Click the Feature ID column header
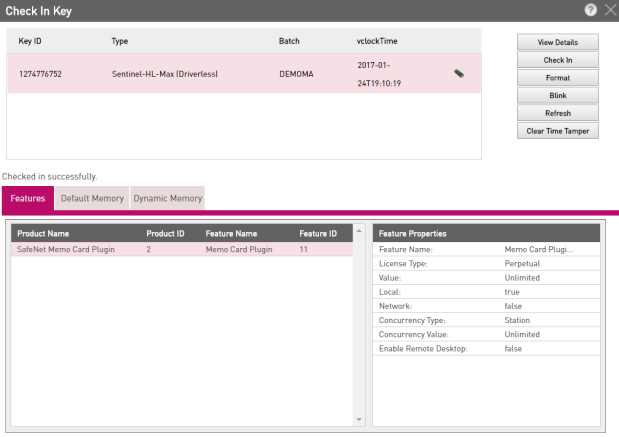This screenshot has width=619, height=437. [x=318, y=234]
